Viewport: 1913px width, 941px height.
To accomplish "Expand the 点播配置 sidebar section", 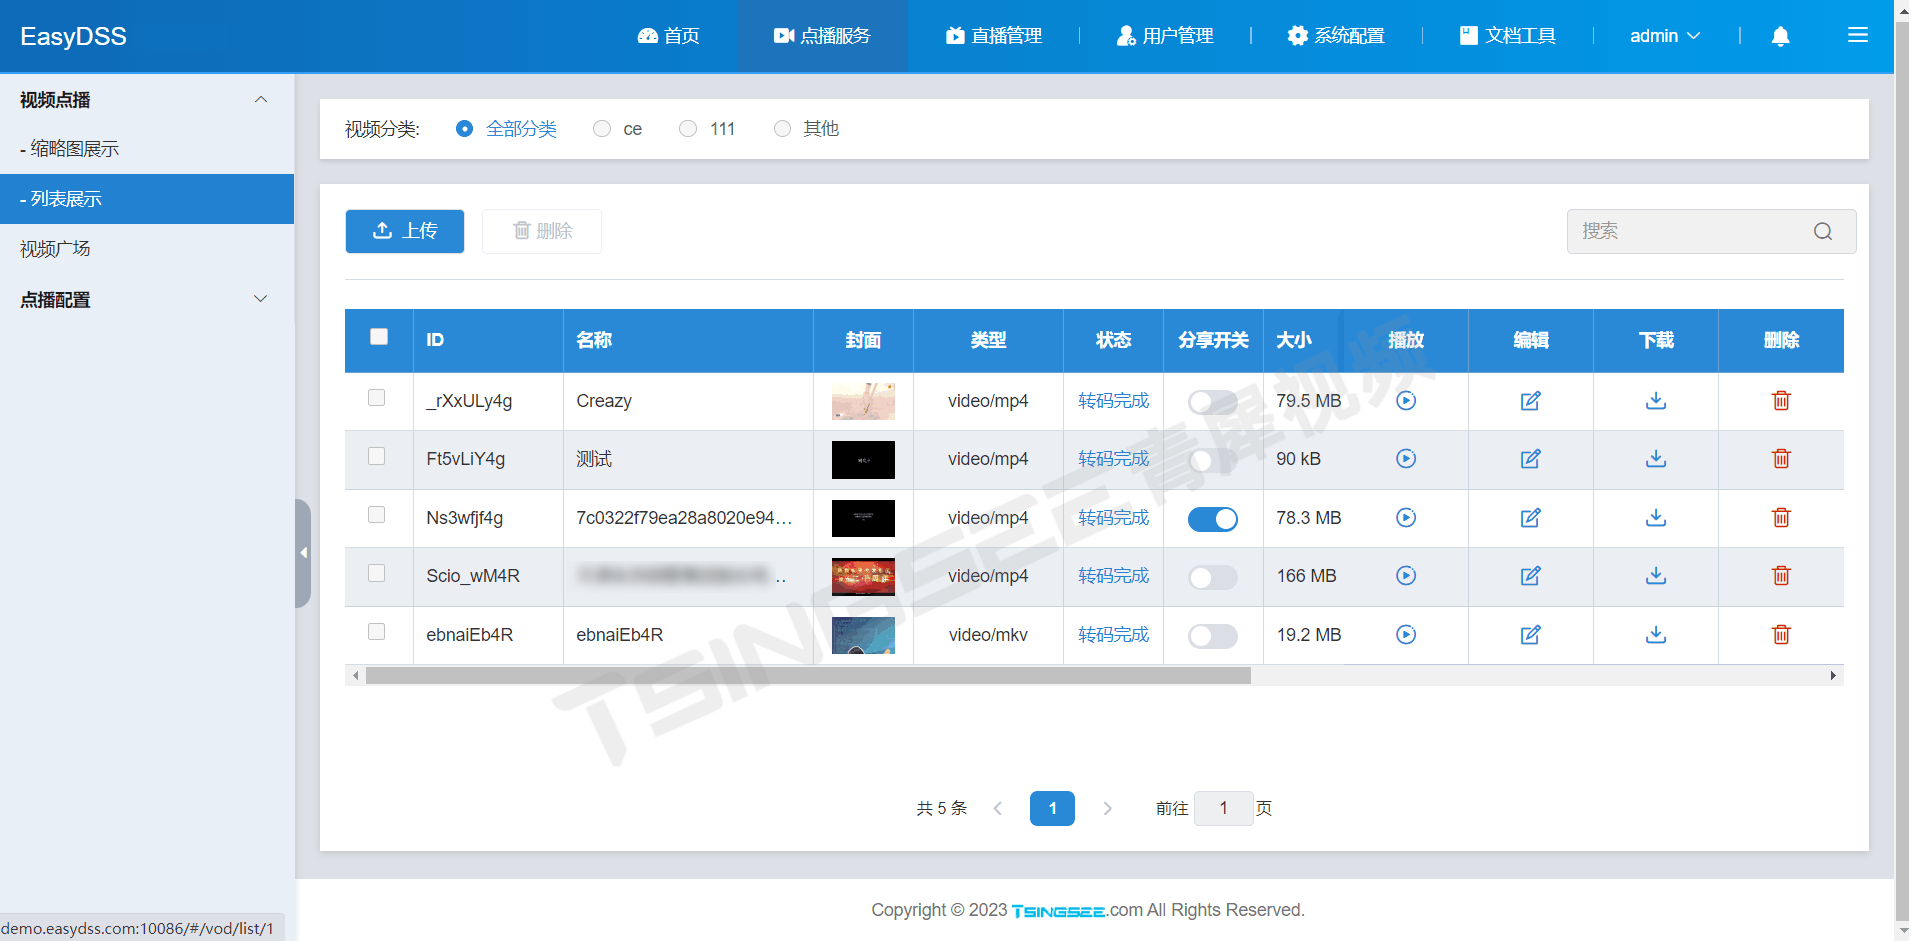I will [x=260, y=299].
